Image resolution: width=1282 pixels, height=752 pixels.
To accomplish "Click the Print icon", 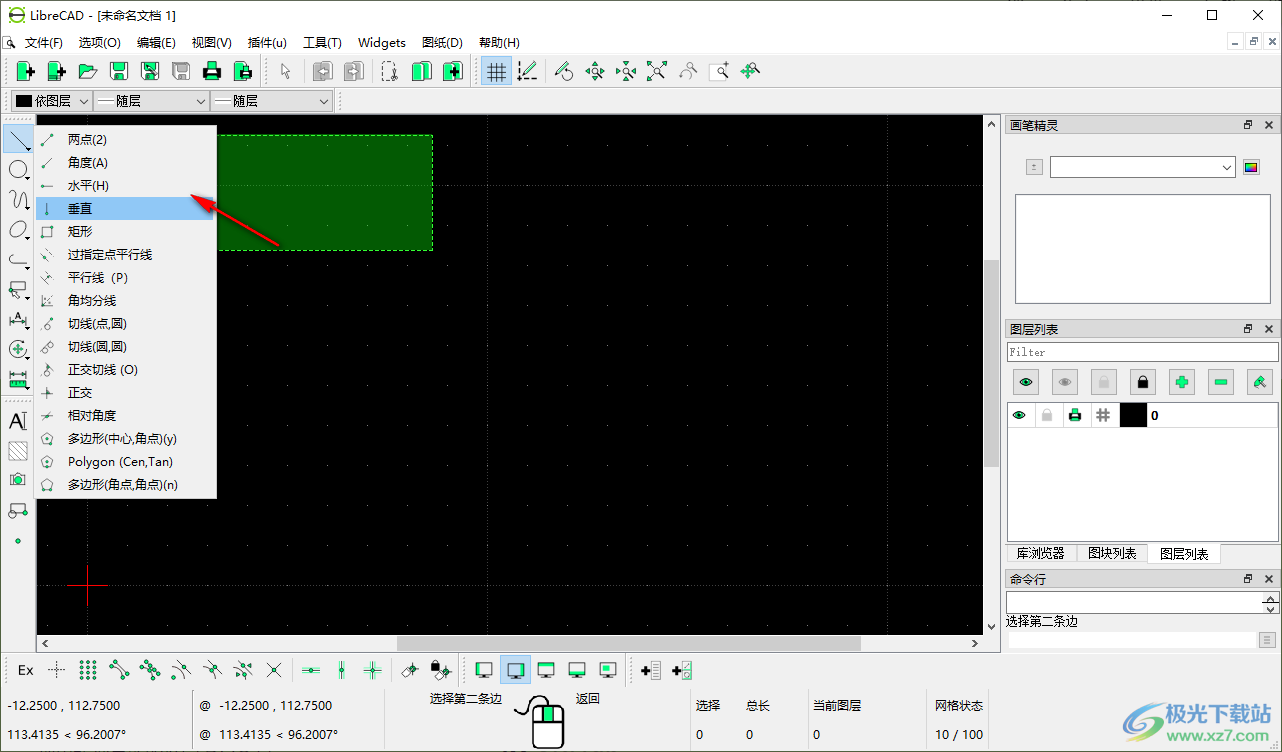I will click(211, 71).
